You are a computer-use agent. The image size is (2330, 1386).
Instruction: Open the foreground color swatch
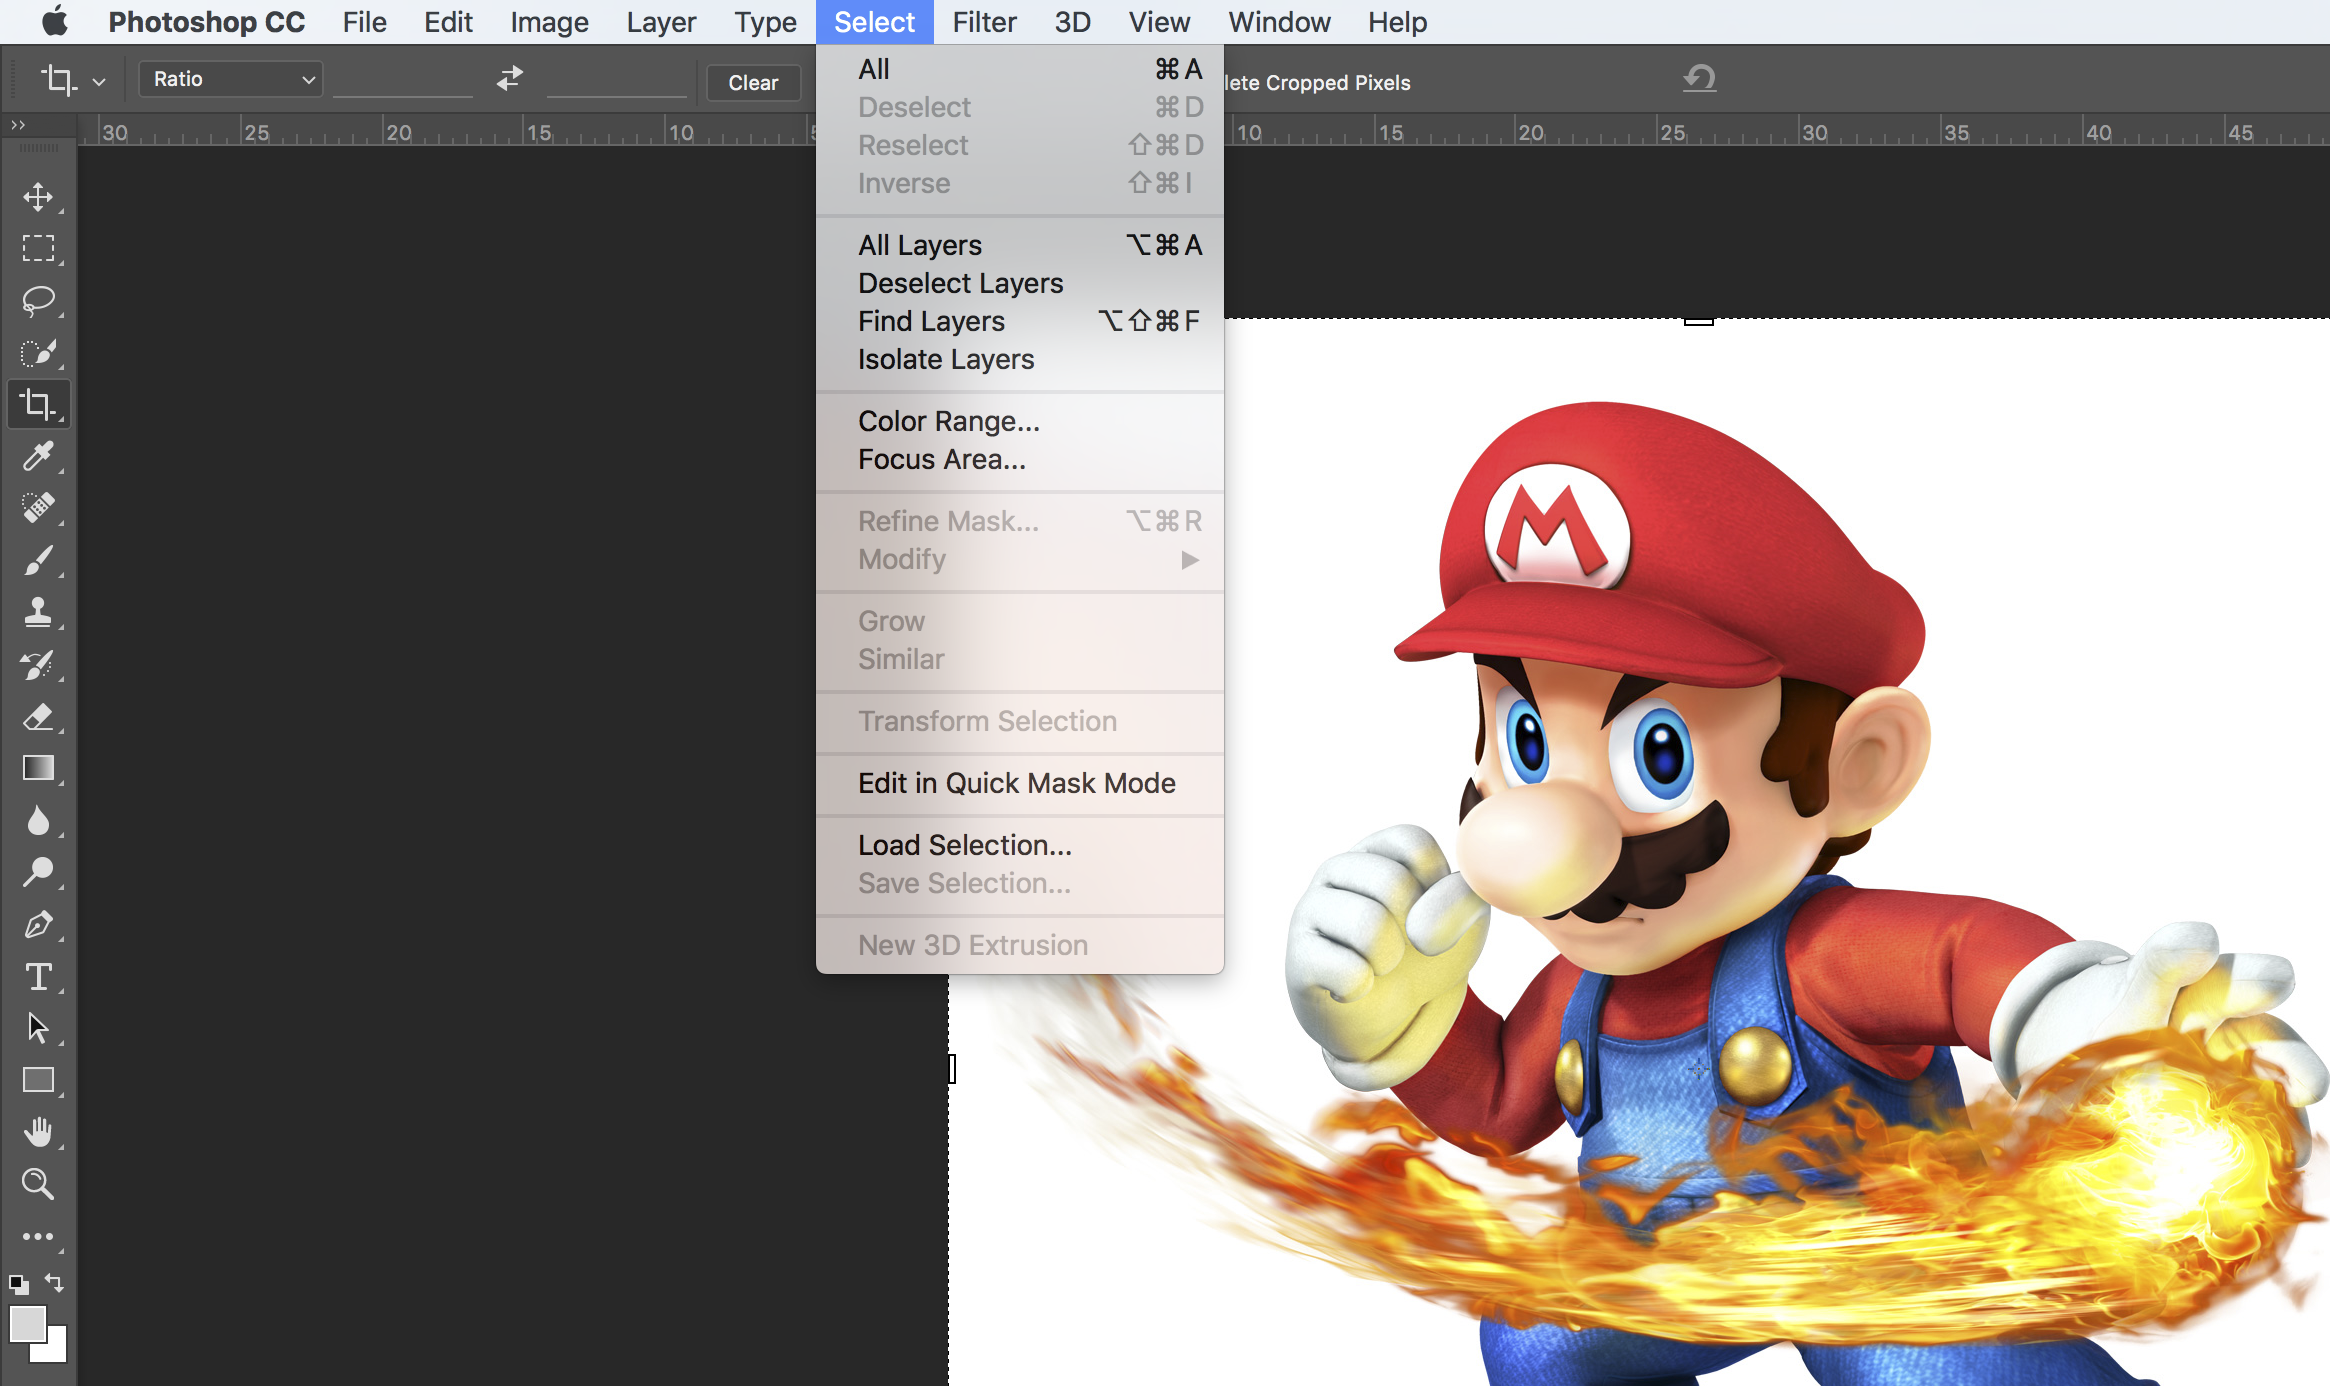[x=28, y=1325]
